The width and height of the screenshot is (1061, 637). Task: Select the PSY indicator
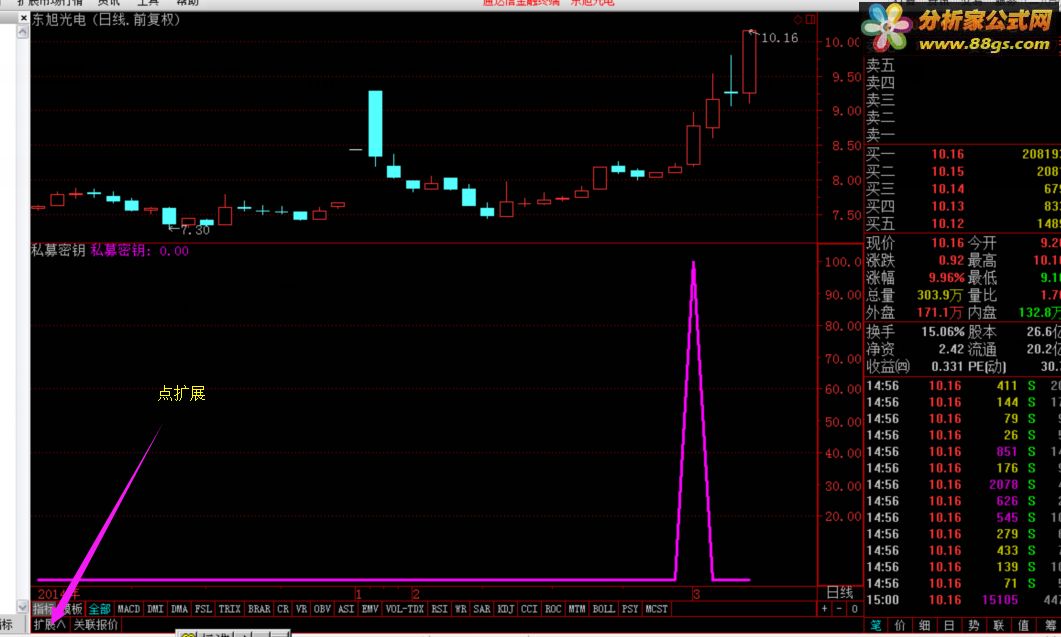pyautogui.click(x=630, y=609)
